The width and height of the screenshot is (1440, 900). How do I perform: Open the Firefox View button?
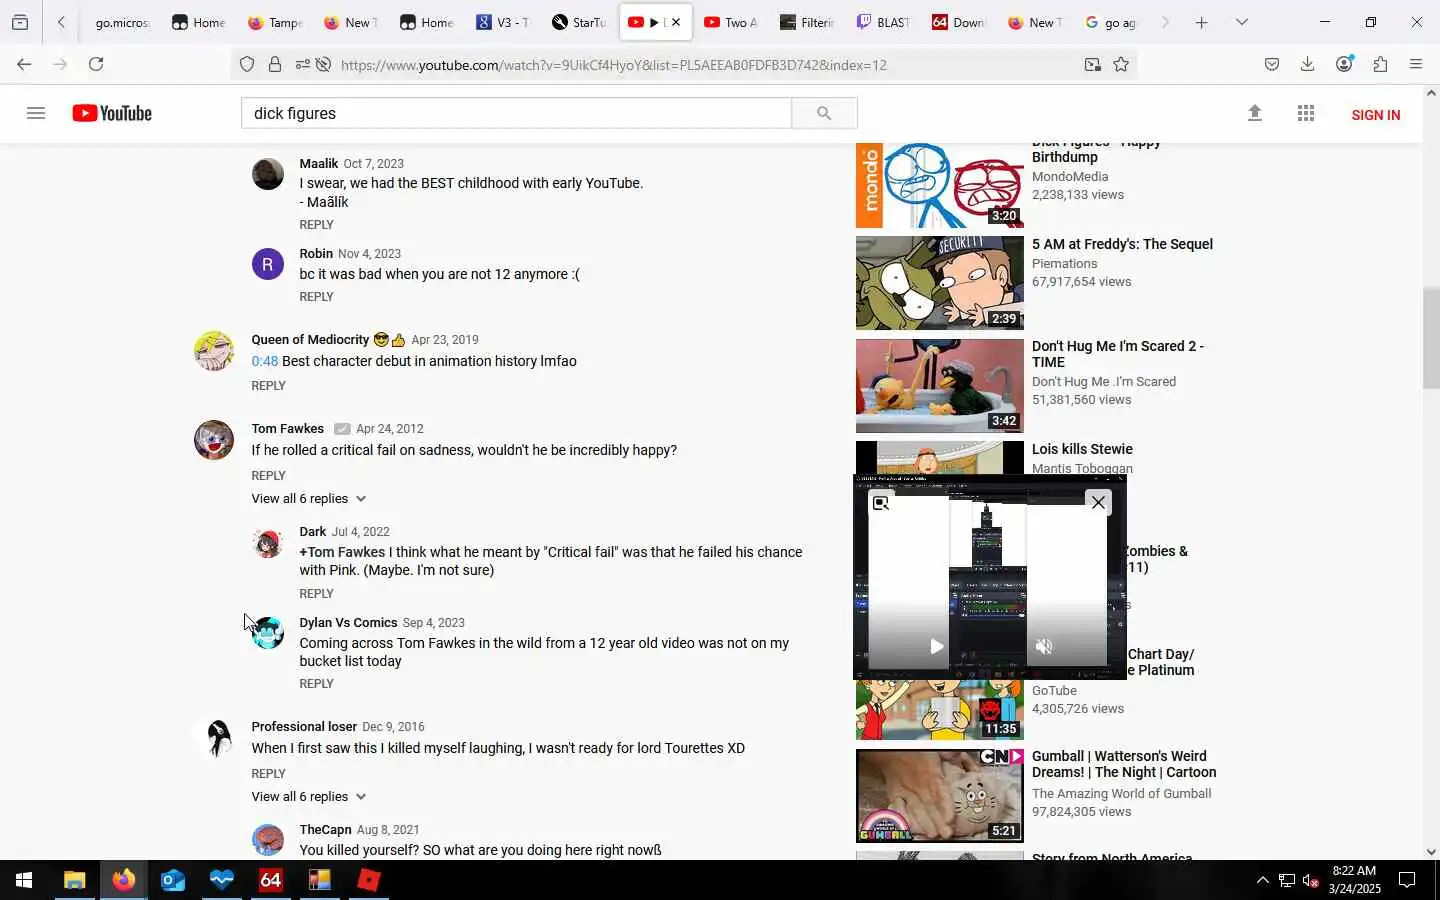(20, 22)
